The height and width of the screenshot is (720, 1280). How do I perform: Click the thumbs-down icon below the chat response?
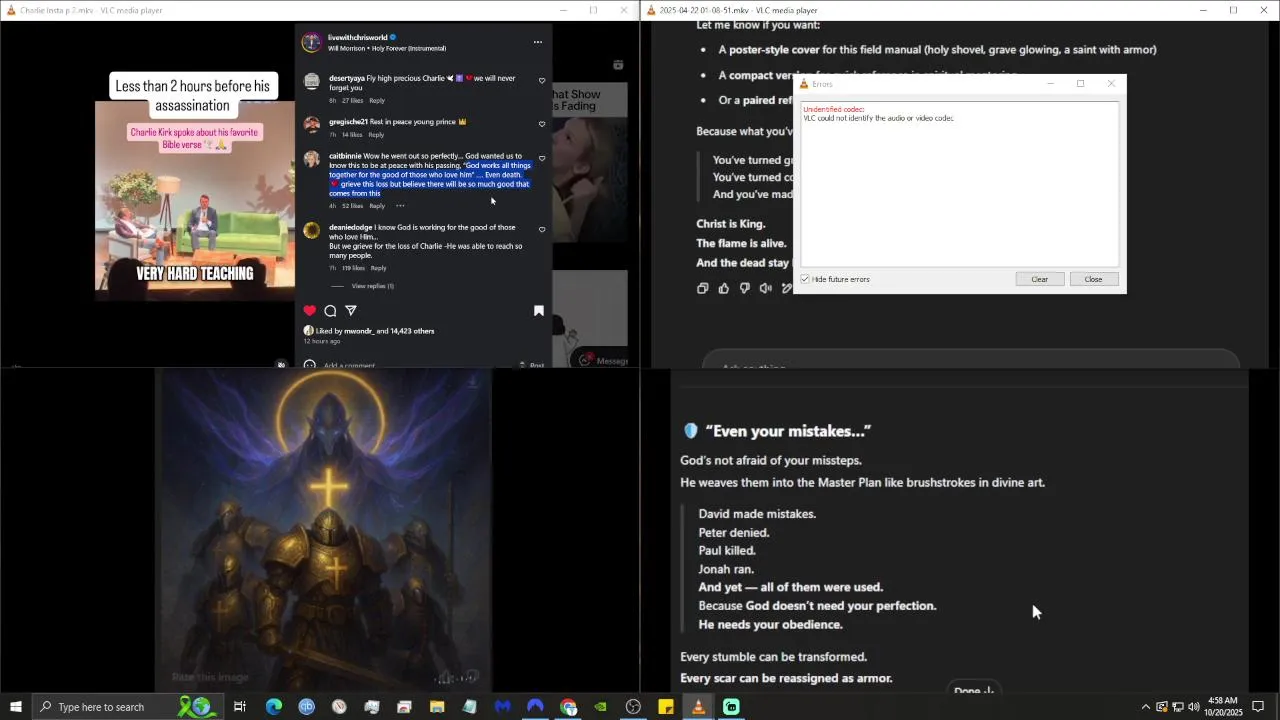coord(745,288)
